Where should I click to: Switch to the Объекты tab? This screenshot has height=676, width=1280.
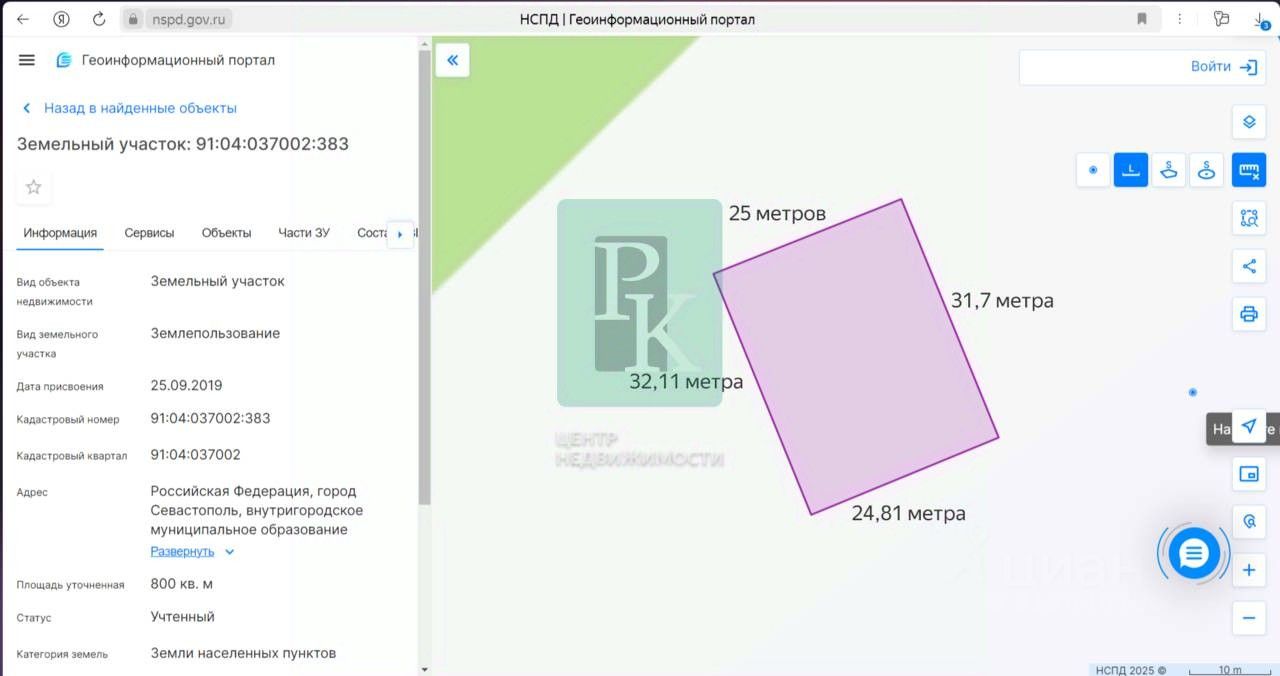[226, 233]
